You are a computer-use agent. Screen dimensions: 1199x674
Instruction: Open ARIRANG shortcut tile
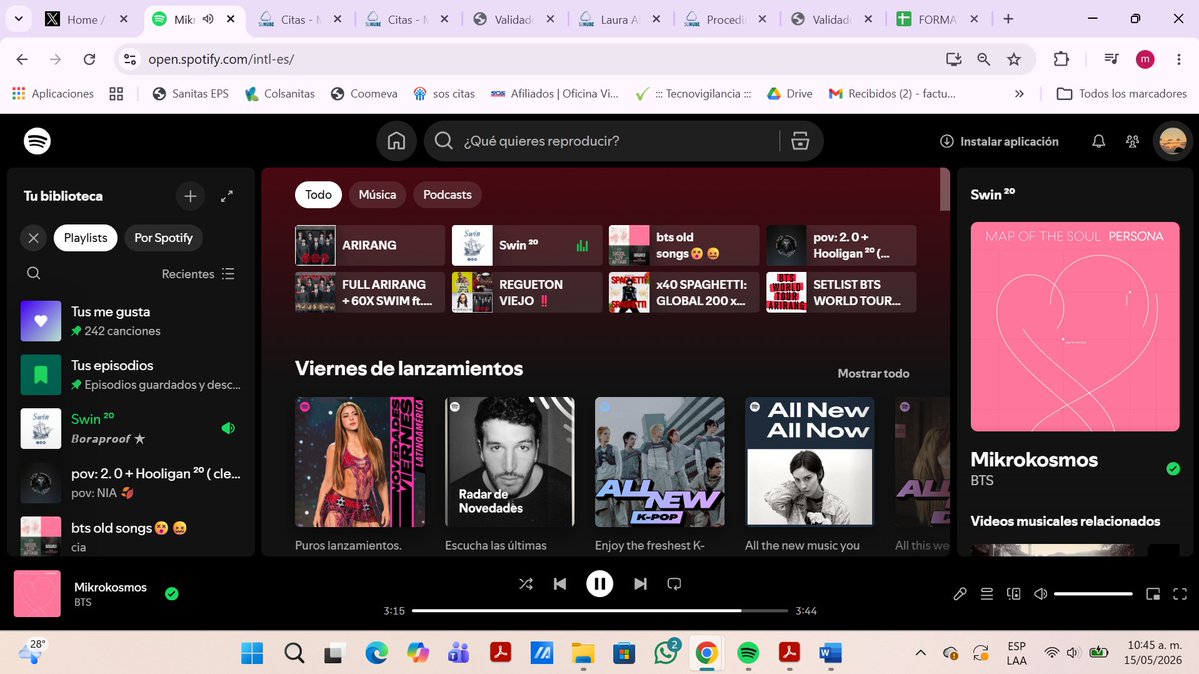(x=369, y=245)
